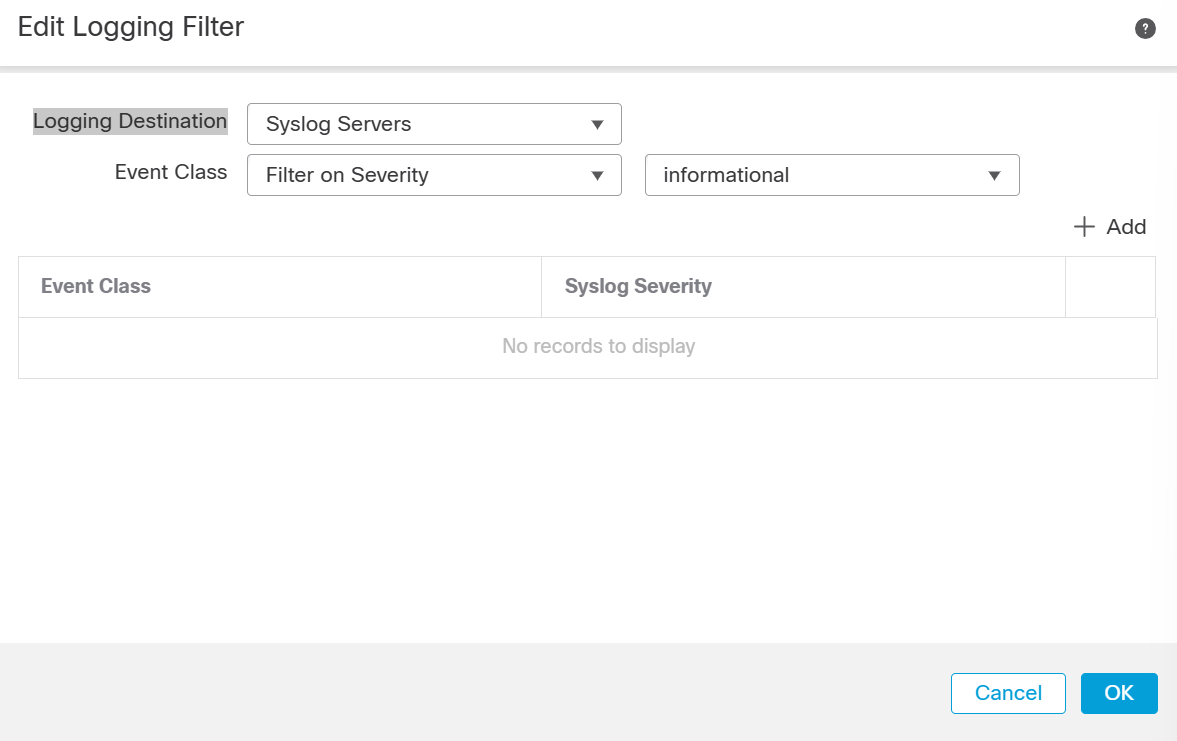Click the No records to display row
Image resolution: width=1177 pixels, height=741 pixels.
pos(598,346)
